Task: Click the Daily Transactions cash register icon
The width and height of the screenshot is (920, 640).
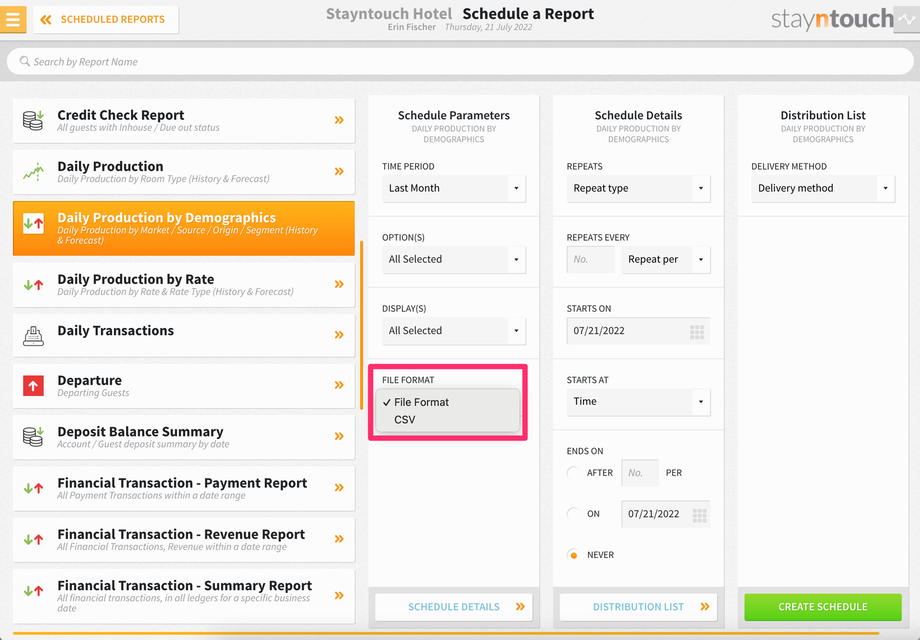Action: pyautogui.click(x=33, y=335)
